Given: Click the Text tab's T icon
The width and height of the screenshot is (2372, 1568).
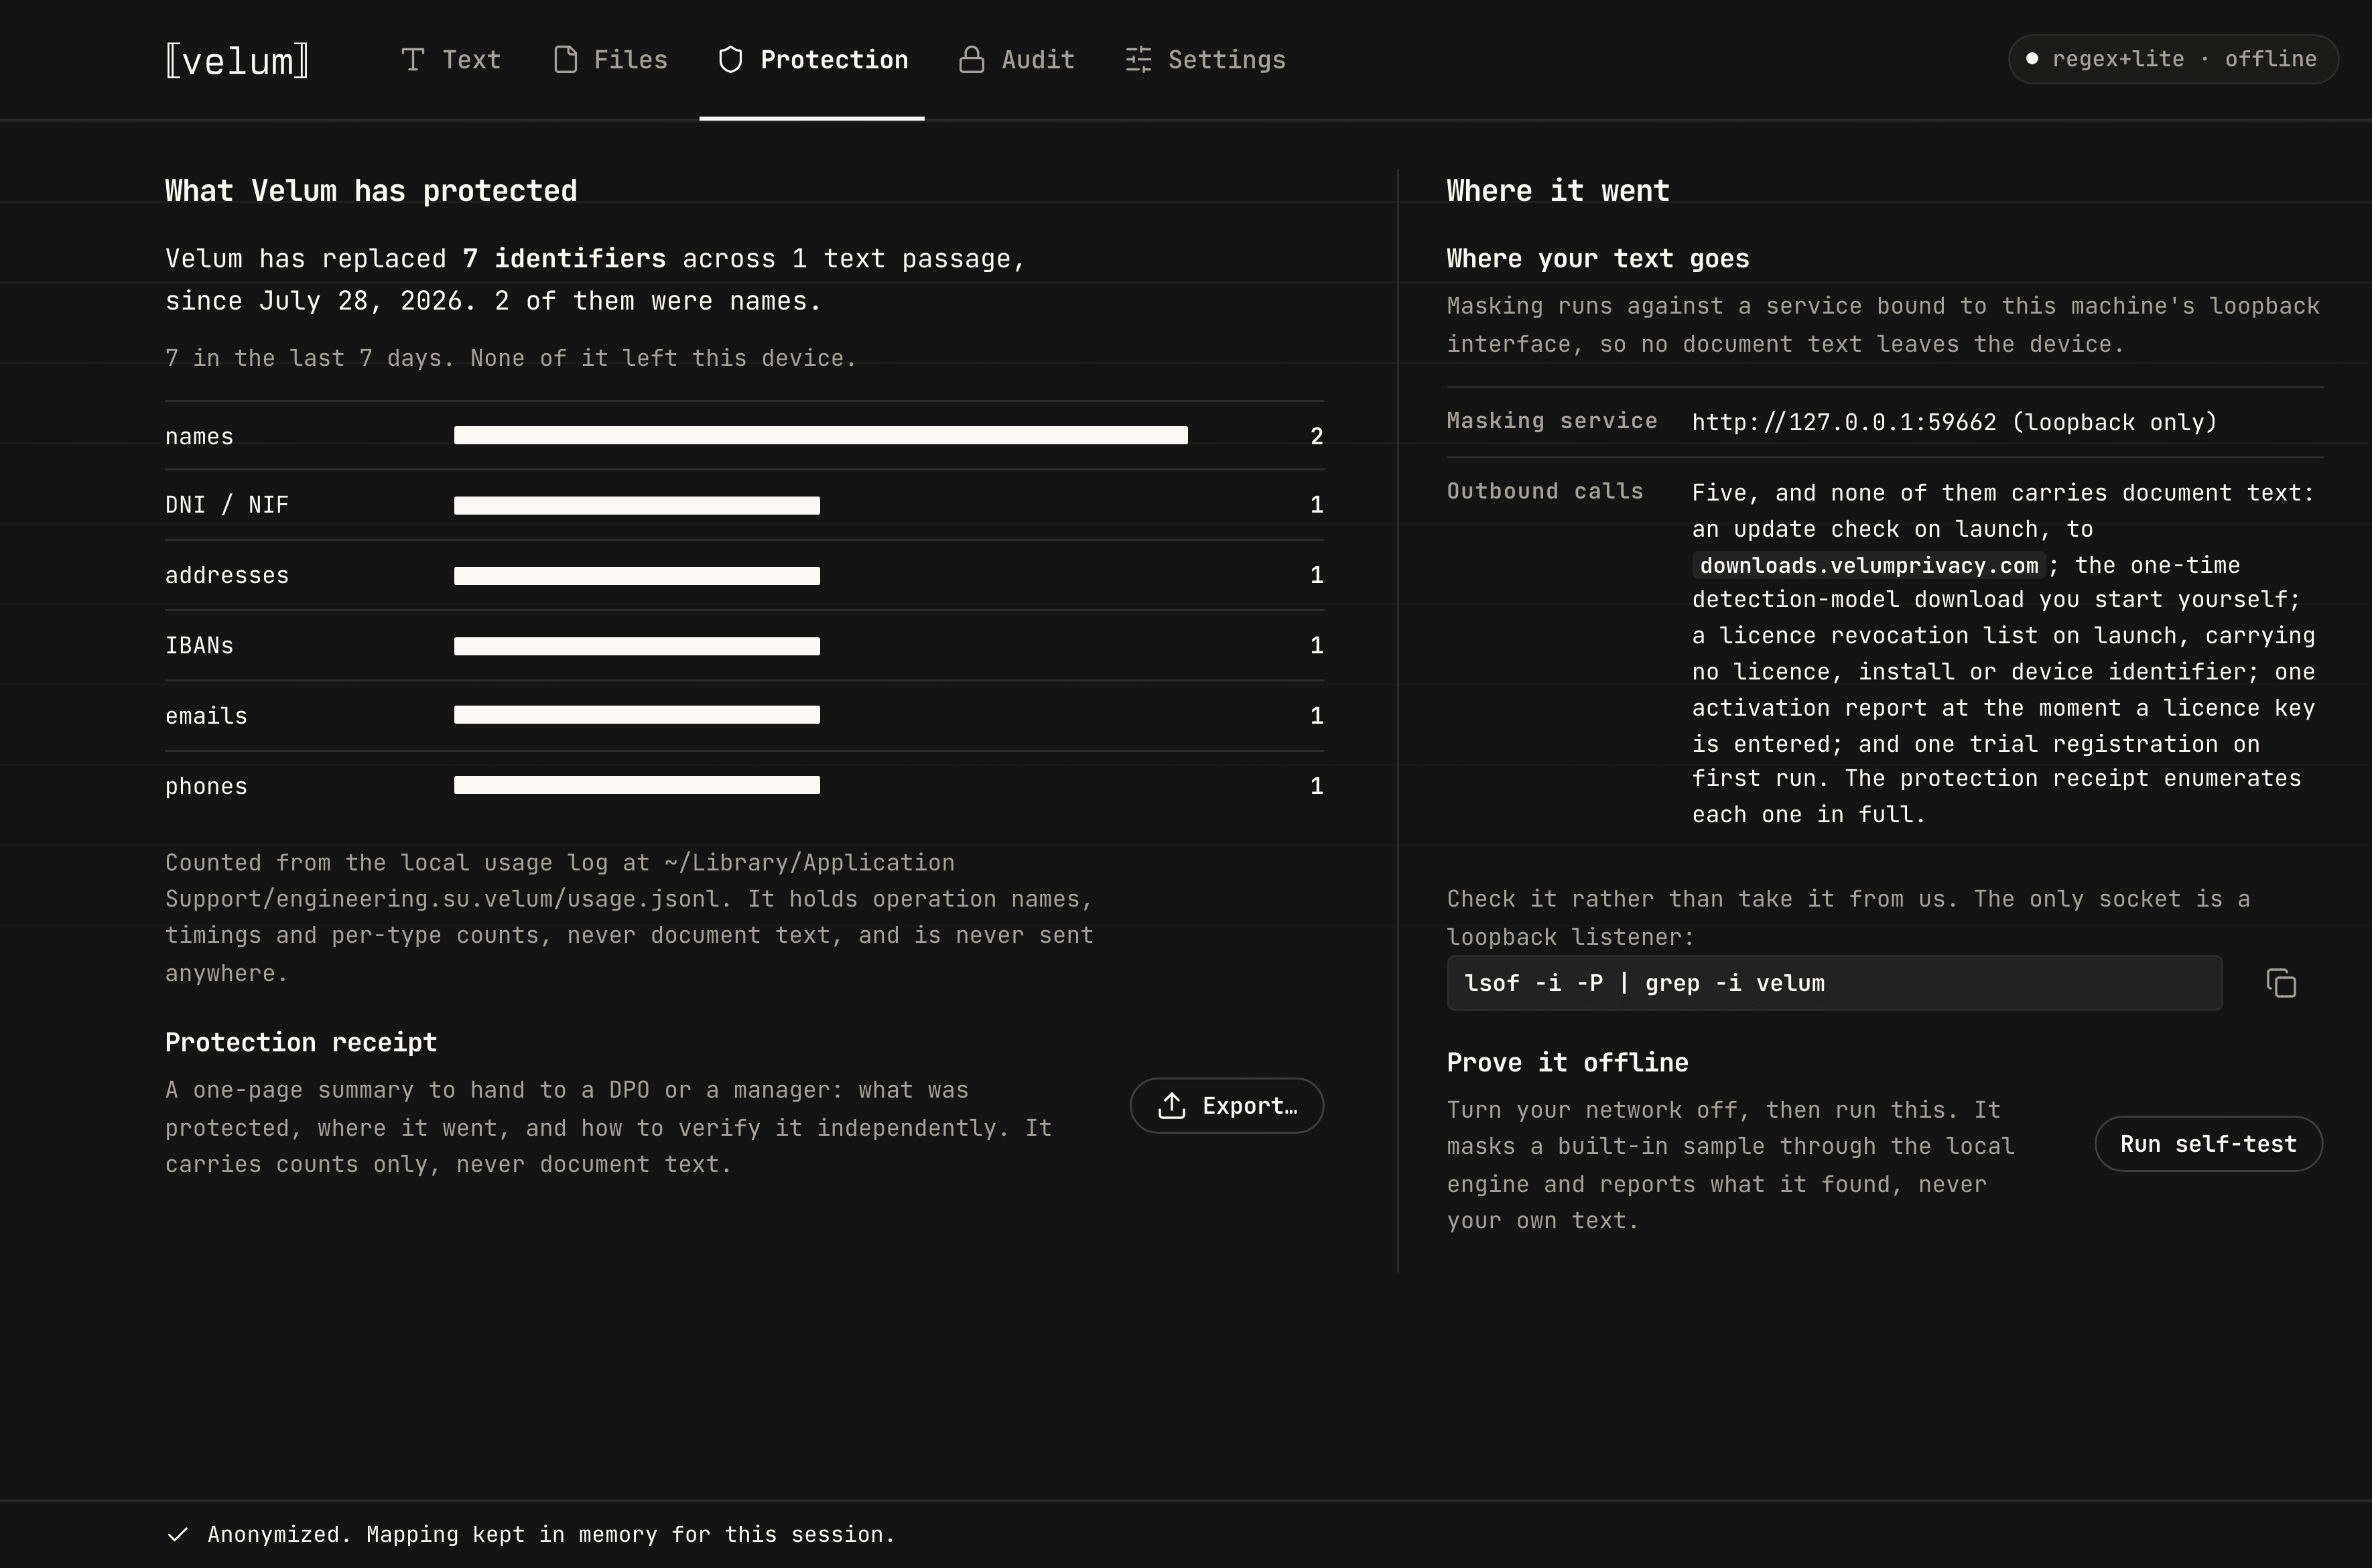Looking at the screenshot, I should [x=413, y=60].
